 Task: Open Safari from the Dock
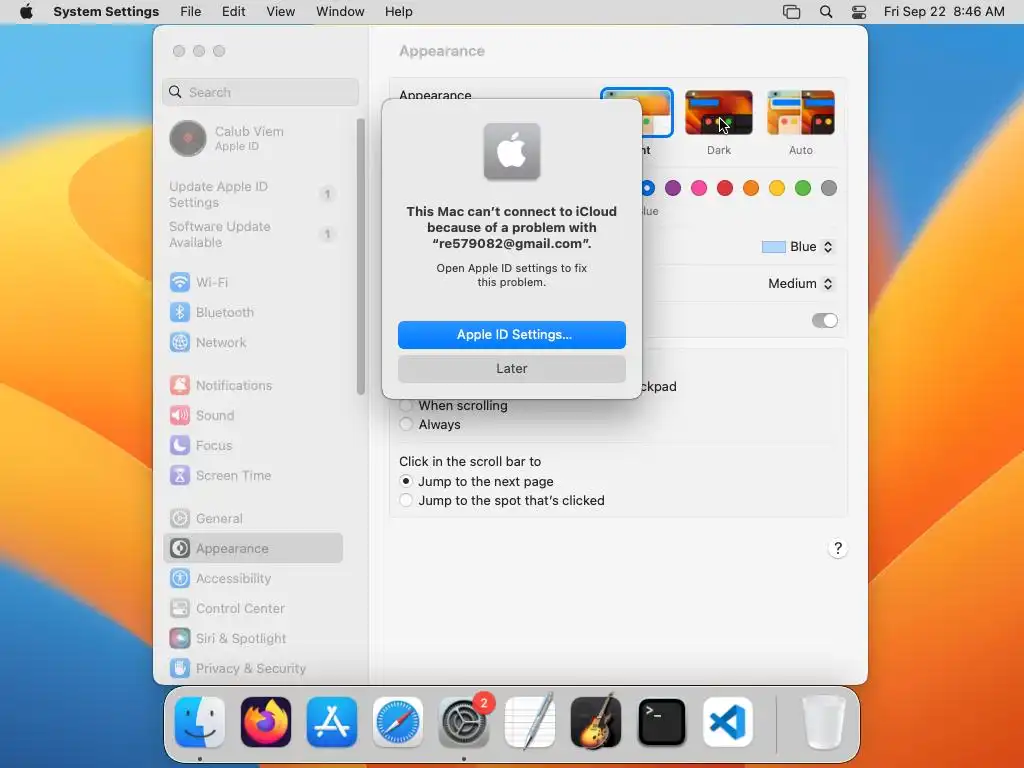[398, 722]
